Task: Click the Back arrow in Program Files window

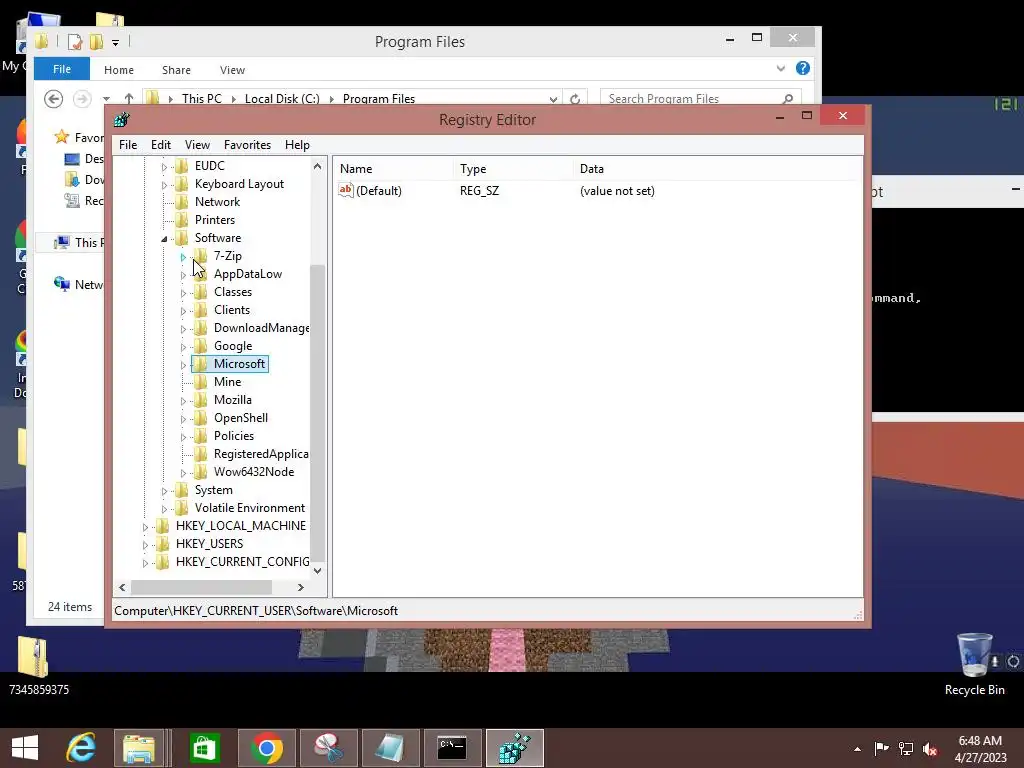Action: click(54, 99)
